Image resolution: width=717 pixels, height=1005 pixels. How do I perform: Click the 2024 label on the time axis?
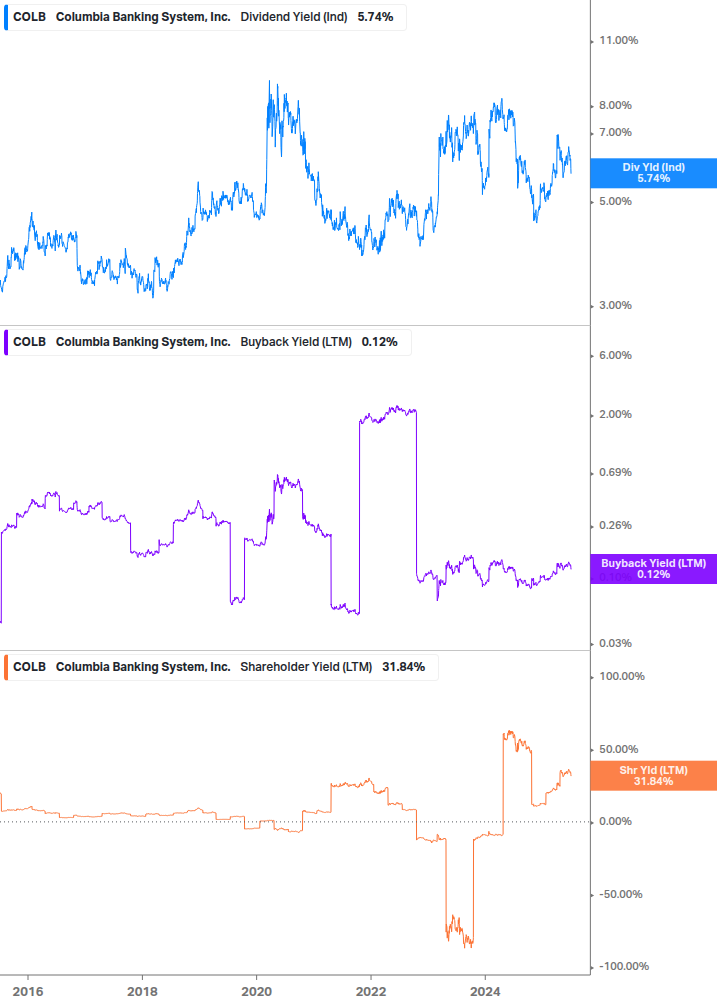[485, 992]
